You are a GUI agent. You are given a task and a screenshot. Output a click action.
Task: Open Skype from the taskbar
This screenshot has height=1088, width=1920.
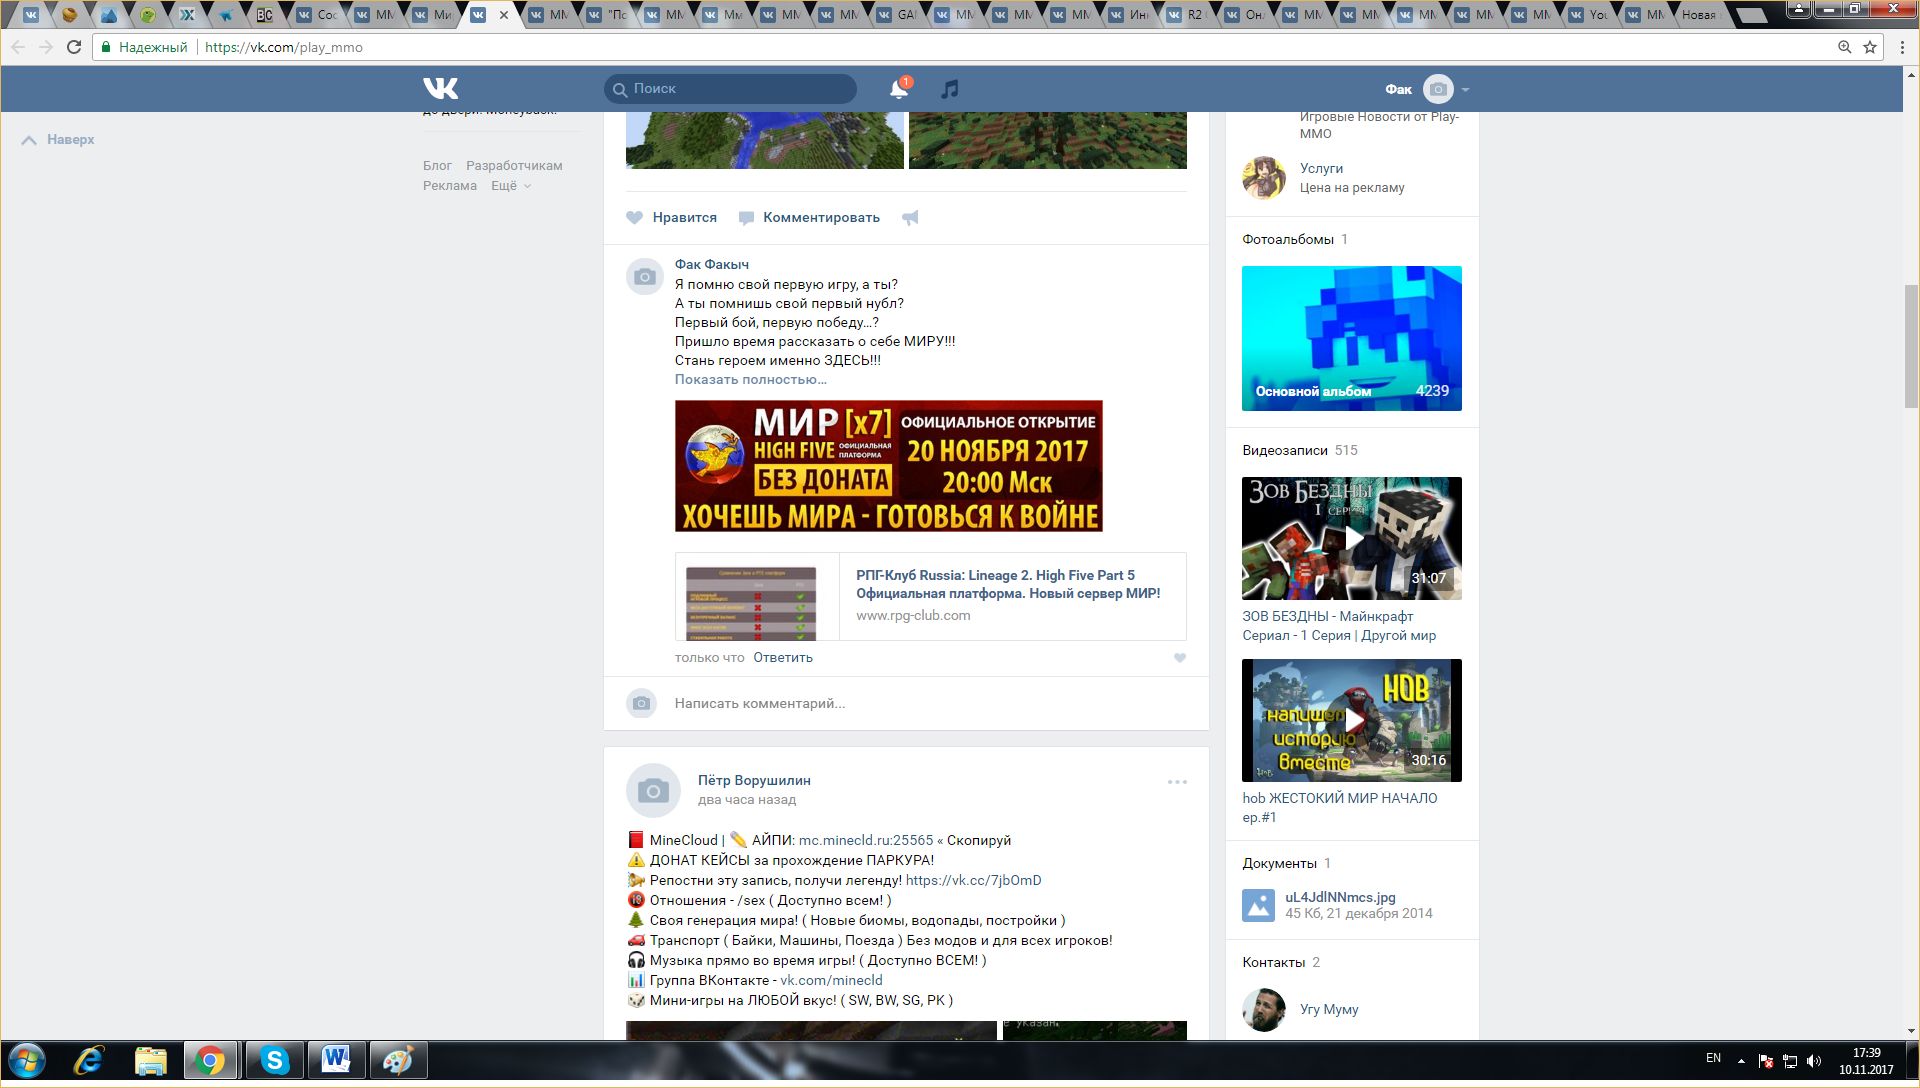pos(274,1060)
